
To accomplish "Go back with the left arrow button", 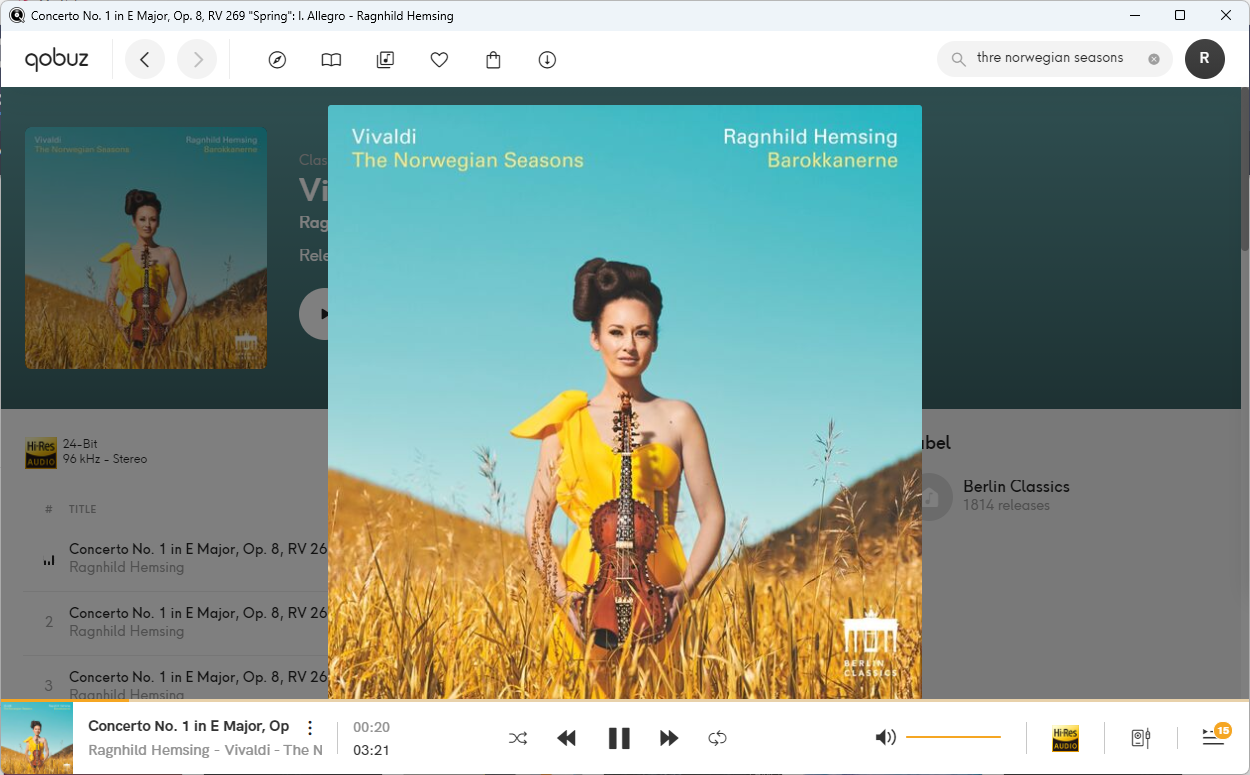I will coord(145,60).
